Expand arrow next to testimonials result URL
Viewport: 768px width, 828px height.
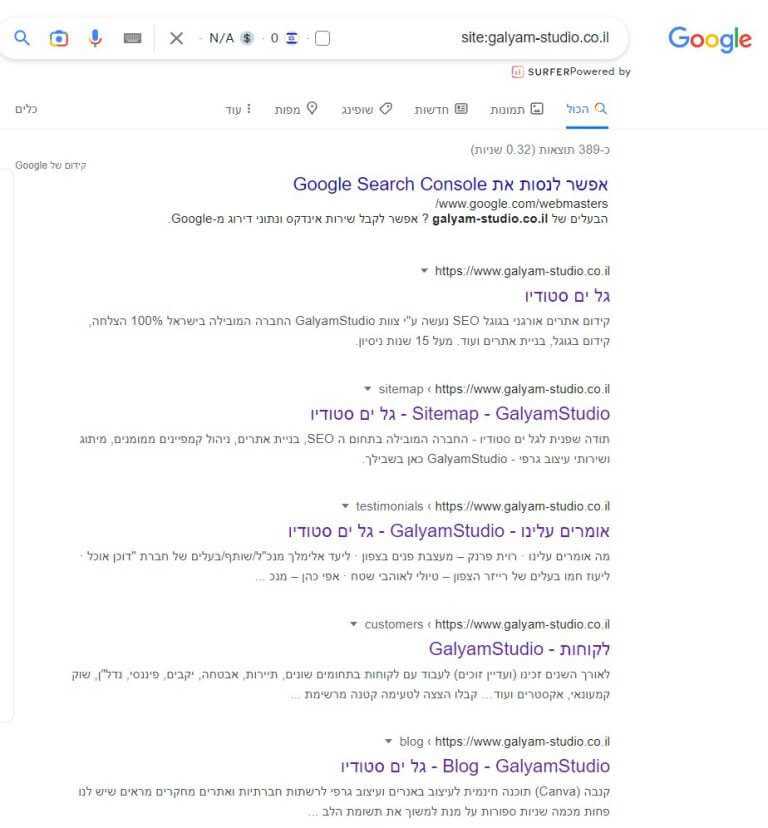click(x=345, y=506)
